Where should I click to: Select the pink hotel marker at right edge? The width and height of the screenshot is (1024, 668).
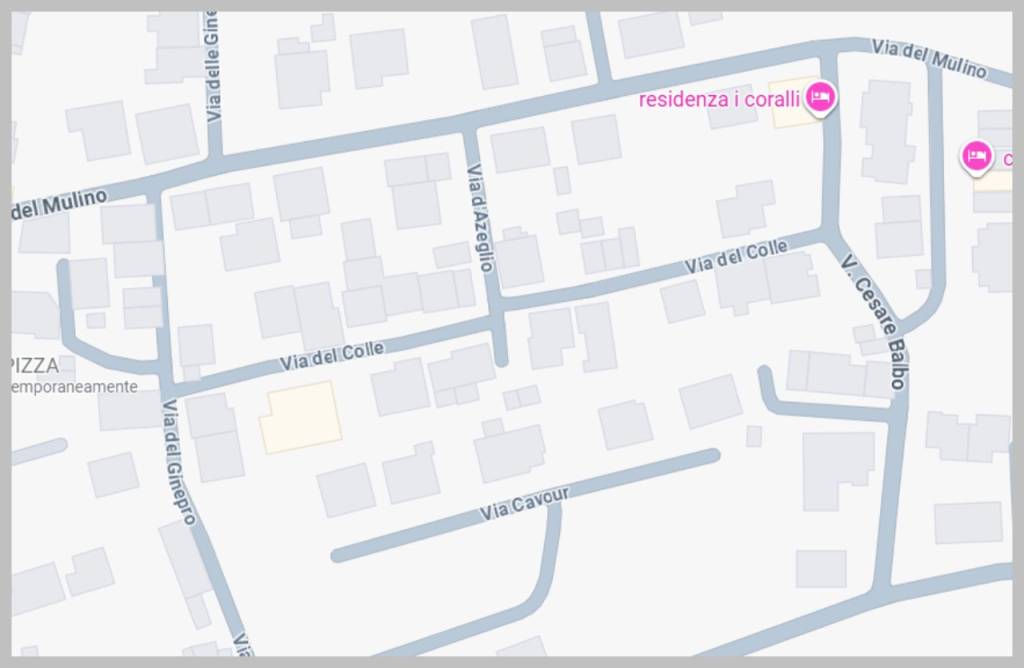pos(976,157)
